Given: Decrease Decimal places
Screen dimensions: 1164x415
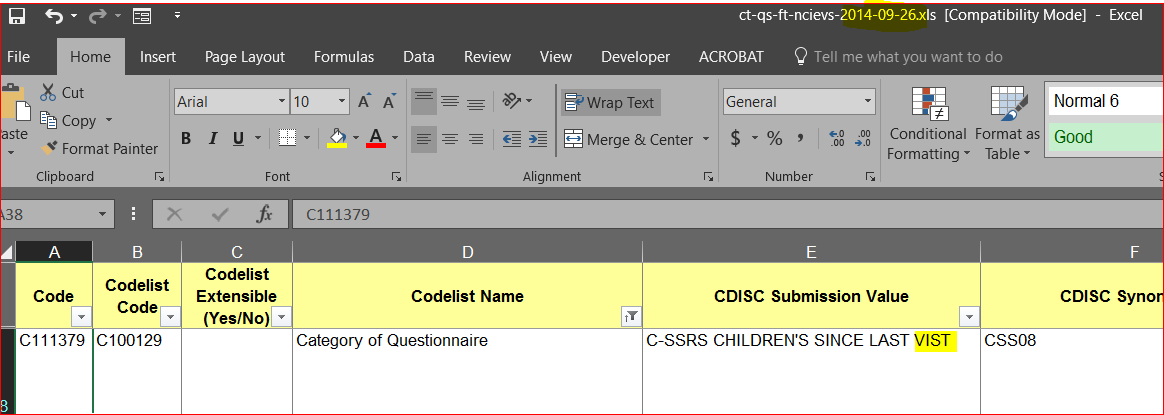Looking at the screenshot, I should coord(863,139).
